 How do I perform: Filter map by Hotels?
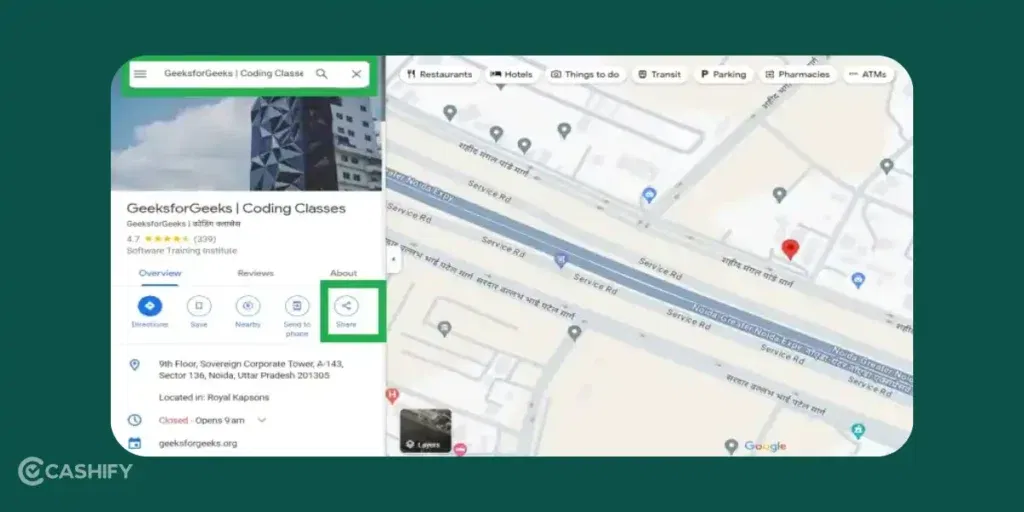point(511,74)
